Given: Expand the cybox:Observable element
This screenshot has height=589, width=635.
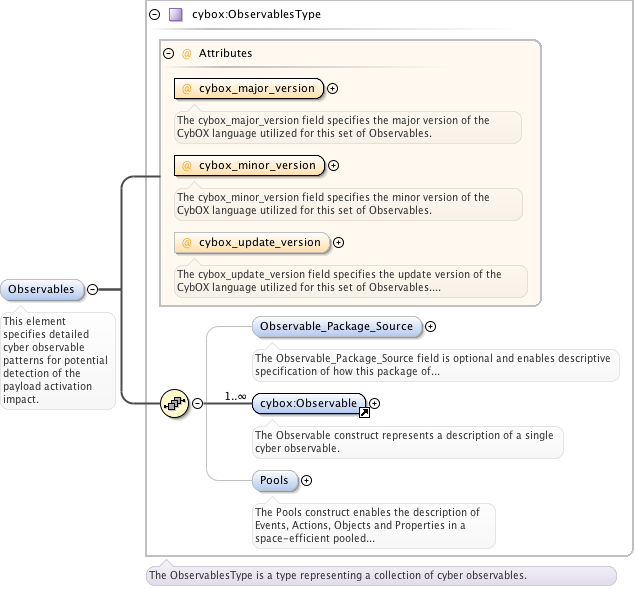Looking at the screenshot, I should point(375,404).
